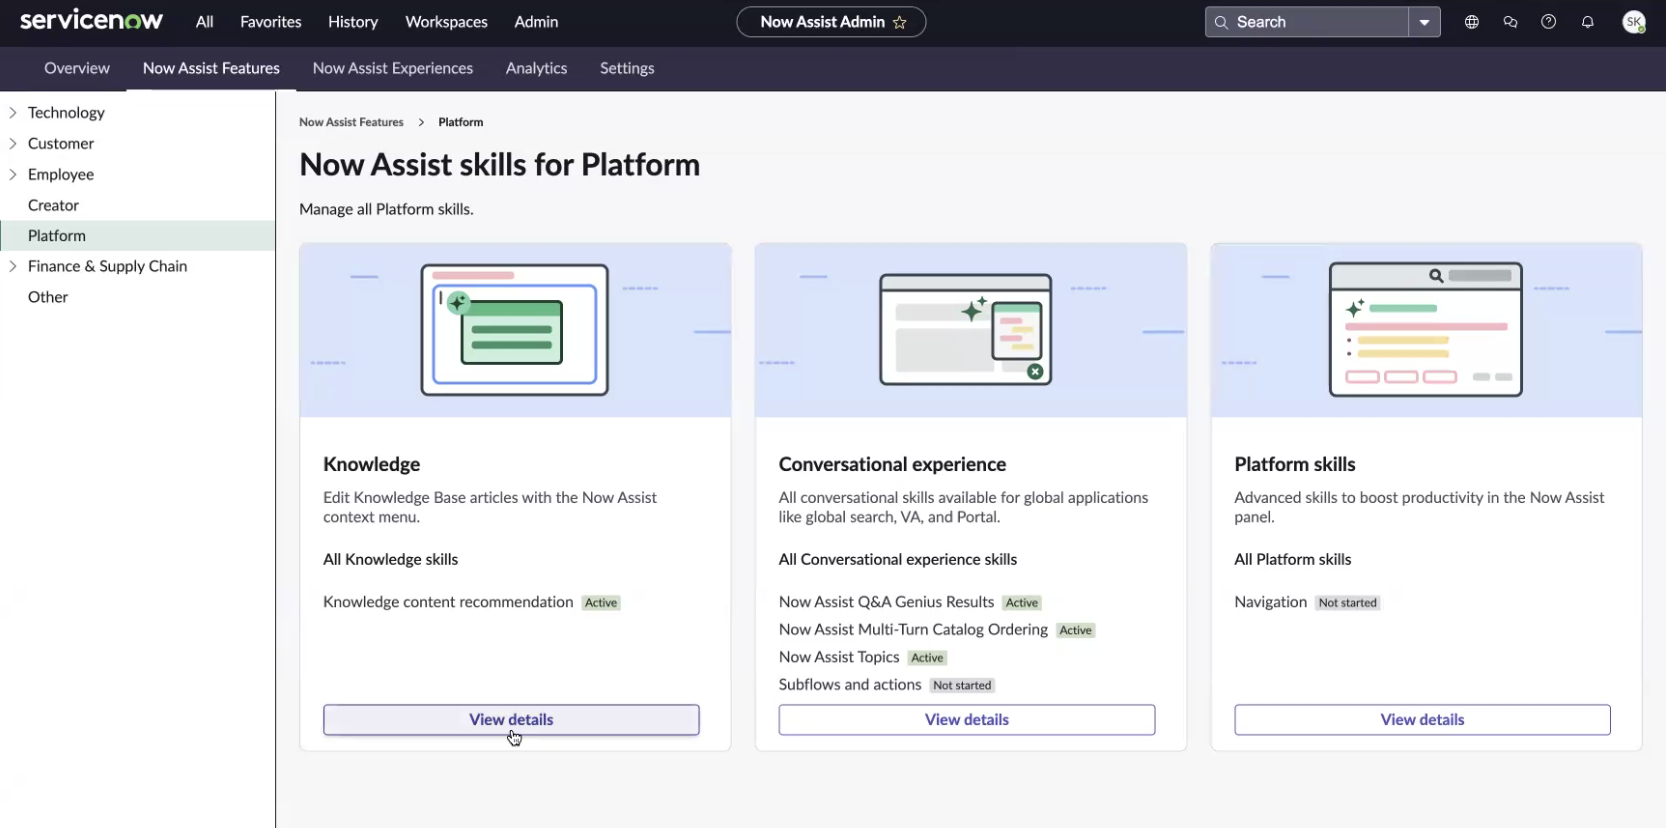
Task: Expand the Customer tree node
Action: (13, 144)
